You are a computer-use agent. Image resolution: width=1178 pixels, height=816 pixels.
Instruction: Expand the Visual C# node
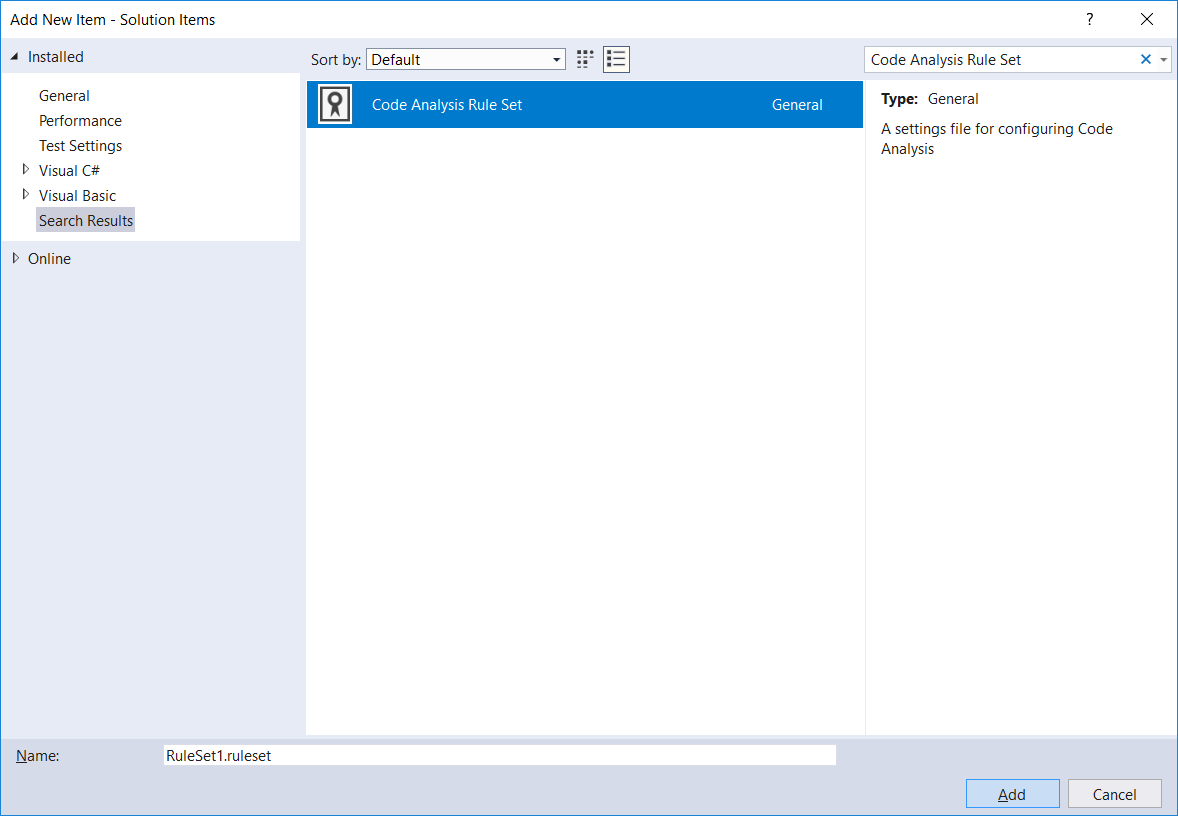(x=26, y=170)
